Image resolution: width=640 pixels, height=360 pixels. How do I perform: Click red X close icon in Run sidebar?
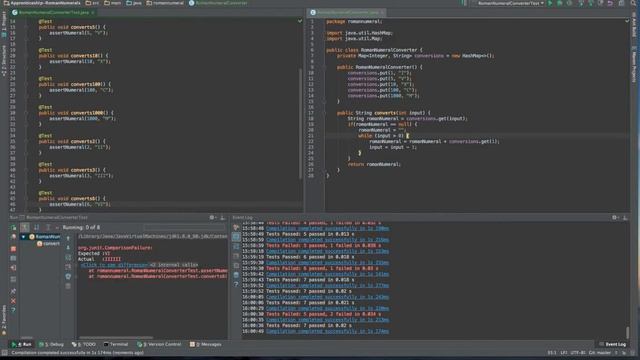13,300
